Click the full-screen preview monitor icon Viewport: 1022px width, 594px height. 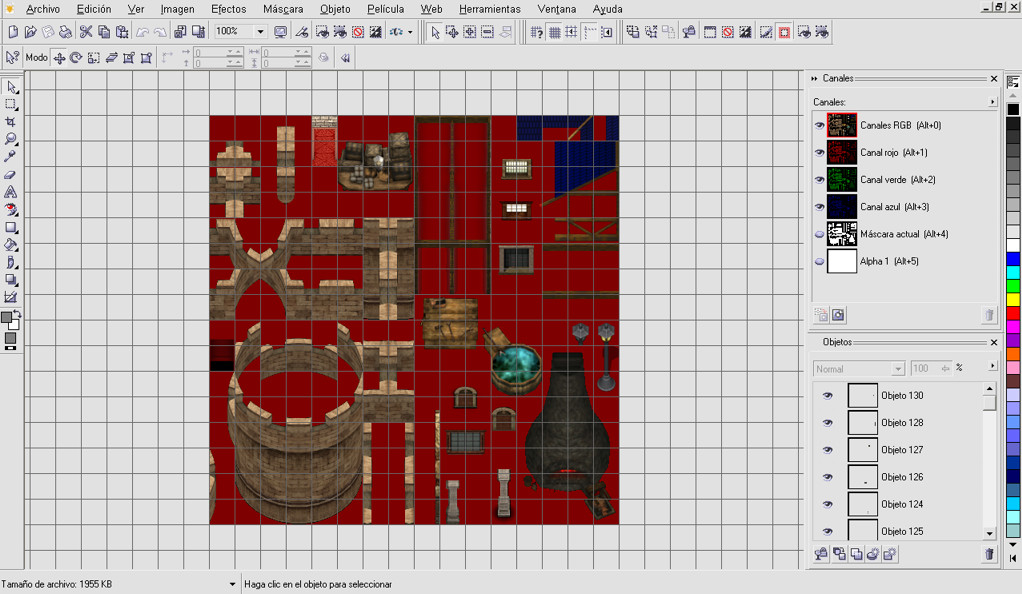(280, 31)
